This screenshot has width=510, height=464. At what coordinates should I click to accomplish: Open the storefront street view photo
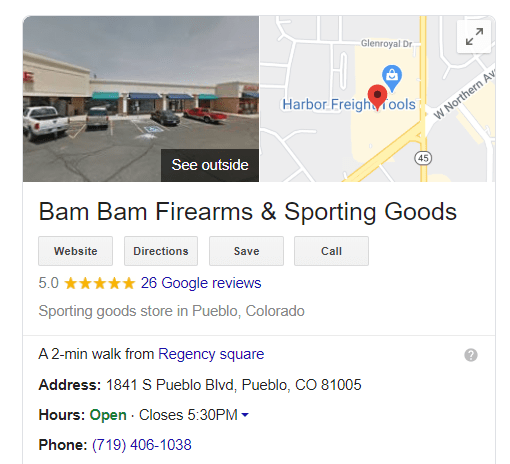pyautogui.click(x=141, y=99)
